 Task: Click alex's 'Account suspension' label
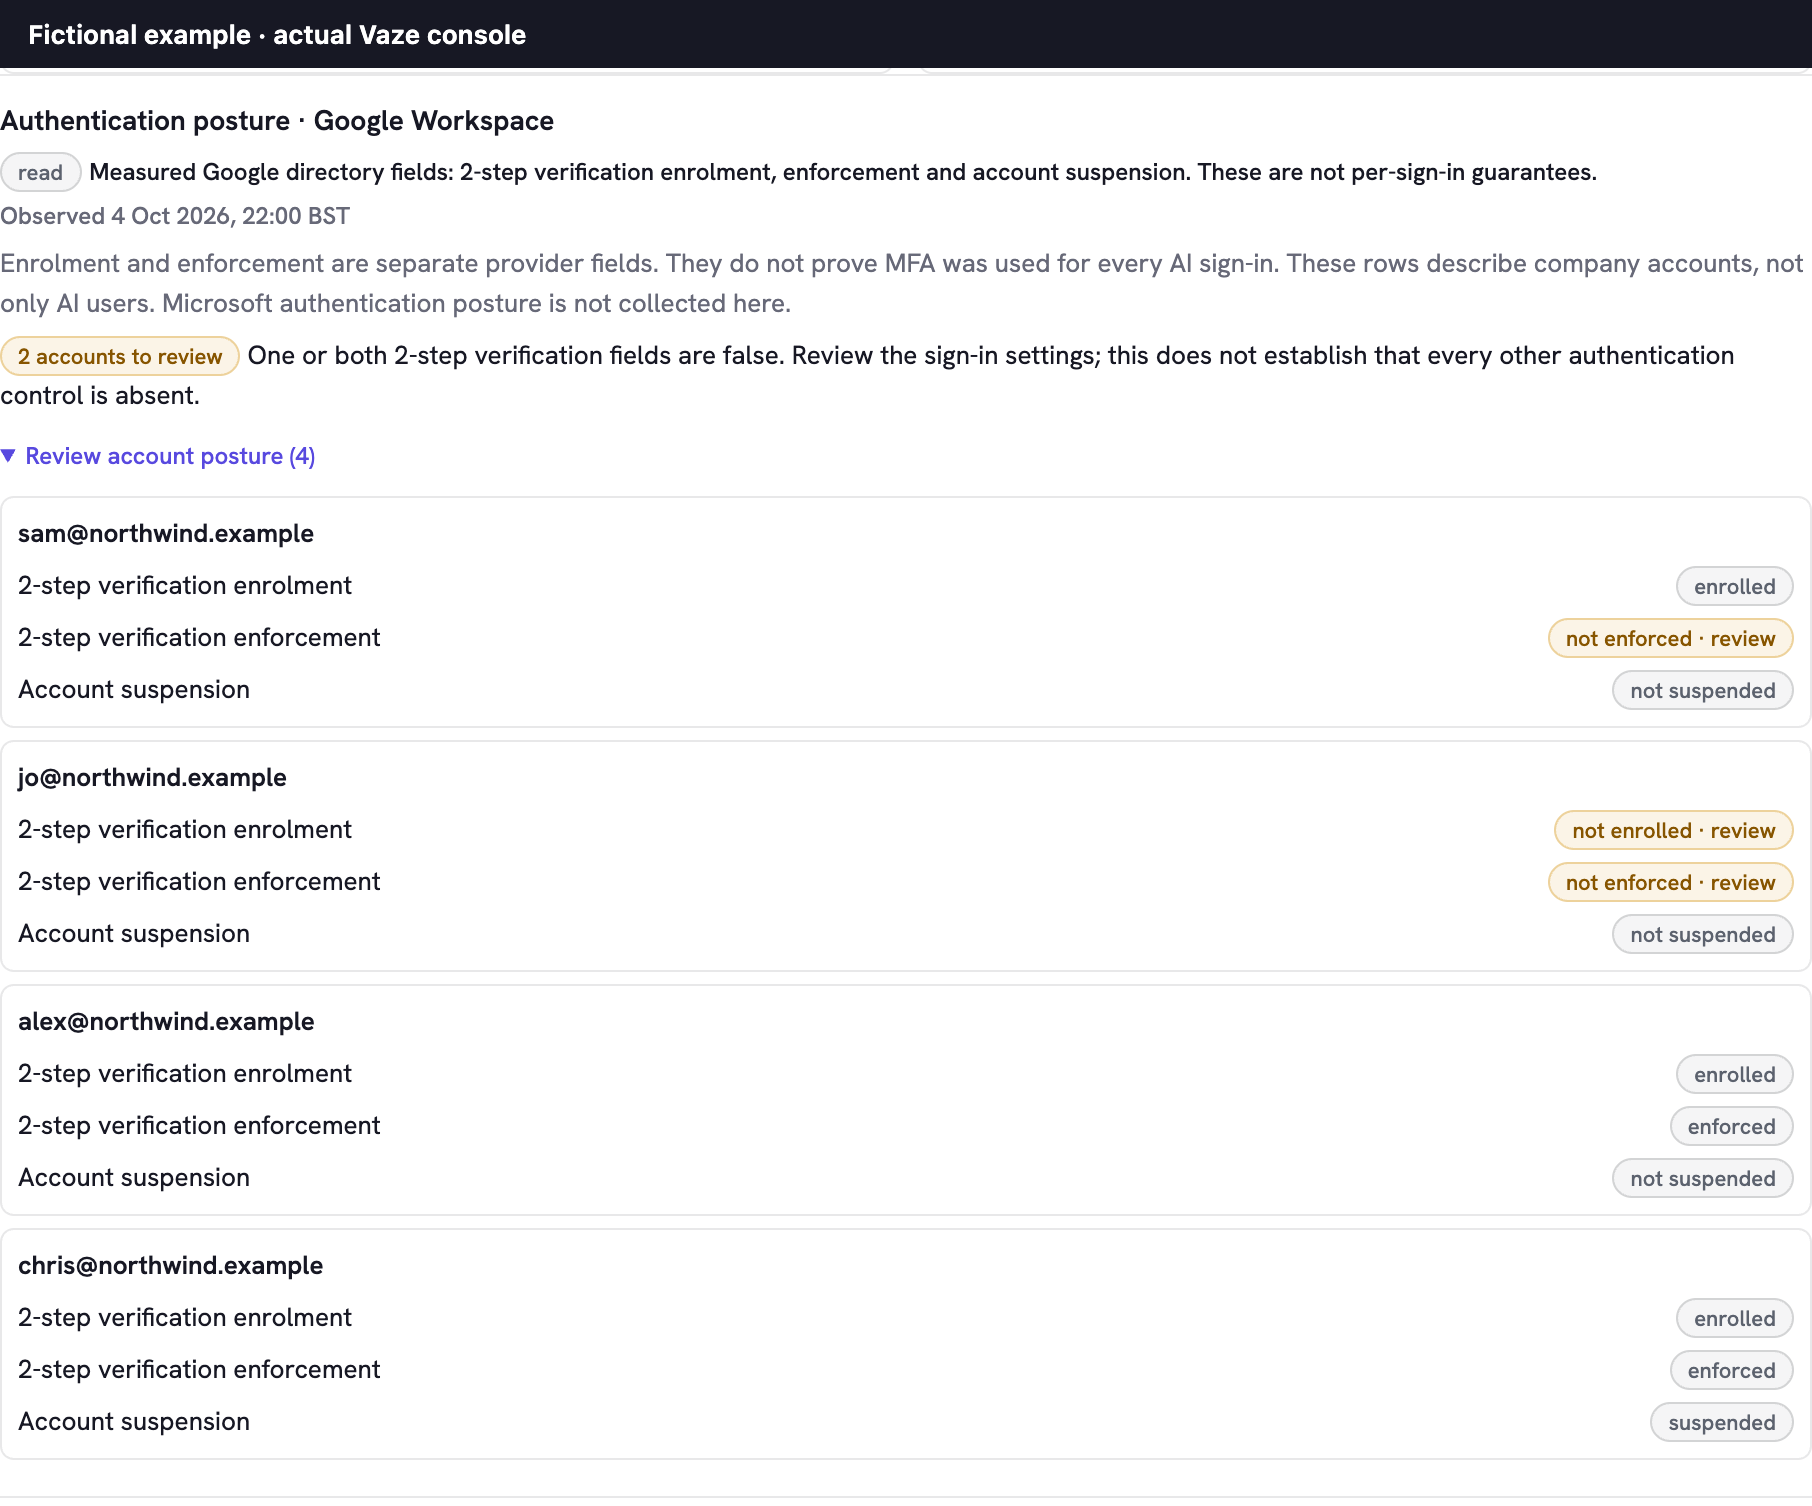pyautogui.click(x=134, y=1177)
